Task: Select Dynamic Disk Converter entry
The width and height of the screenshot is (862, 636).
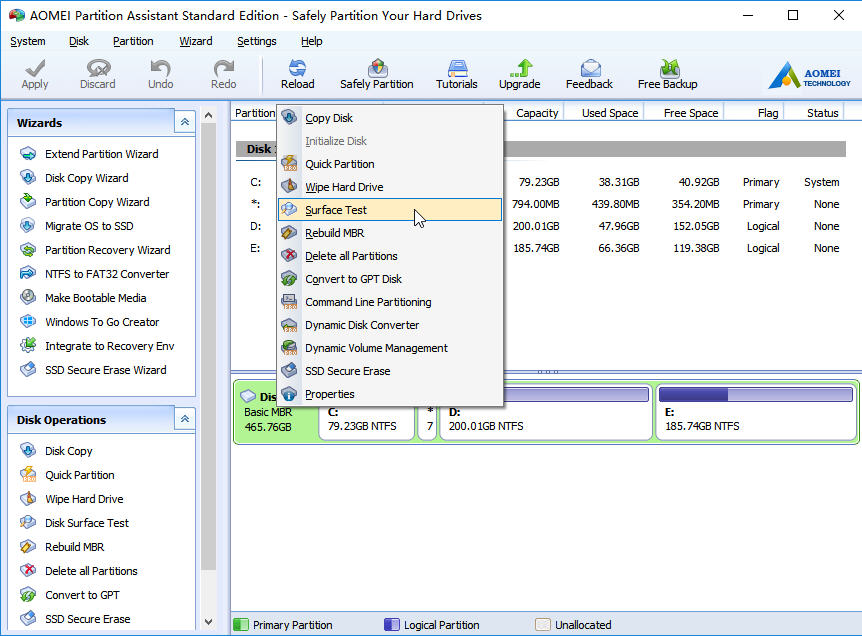Action: coord(390,325)
